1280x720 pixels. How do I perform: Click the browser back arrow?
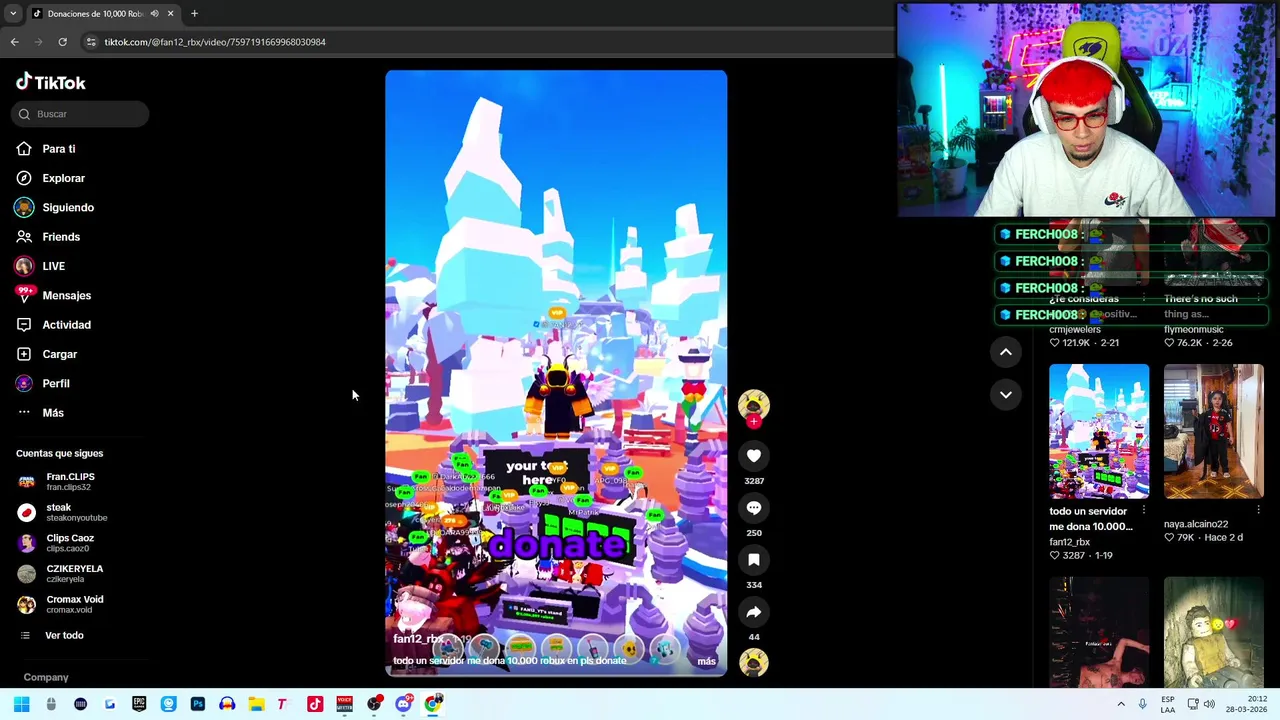tap(14, 42)
